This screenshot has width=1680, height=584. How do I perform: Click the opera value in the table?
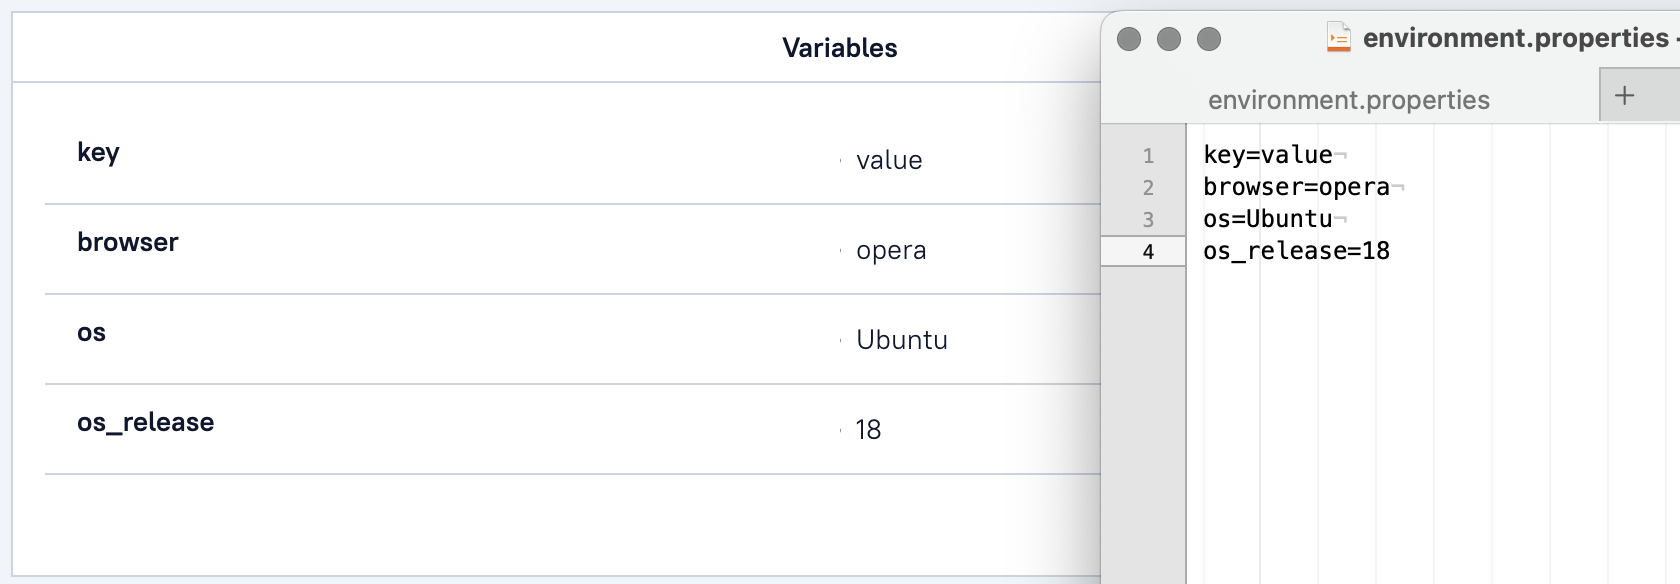[x=892, y=250]
